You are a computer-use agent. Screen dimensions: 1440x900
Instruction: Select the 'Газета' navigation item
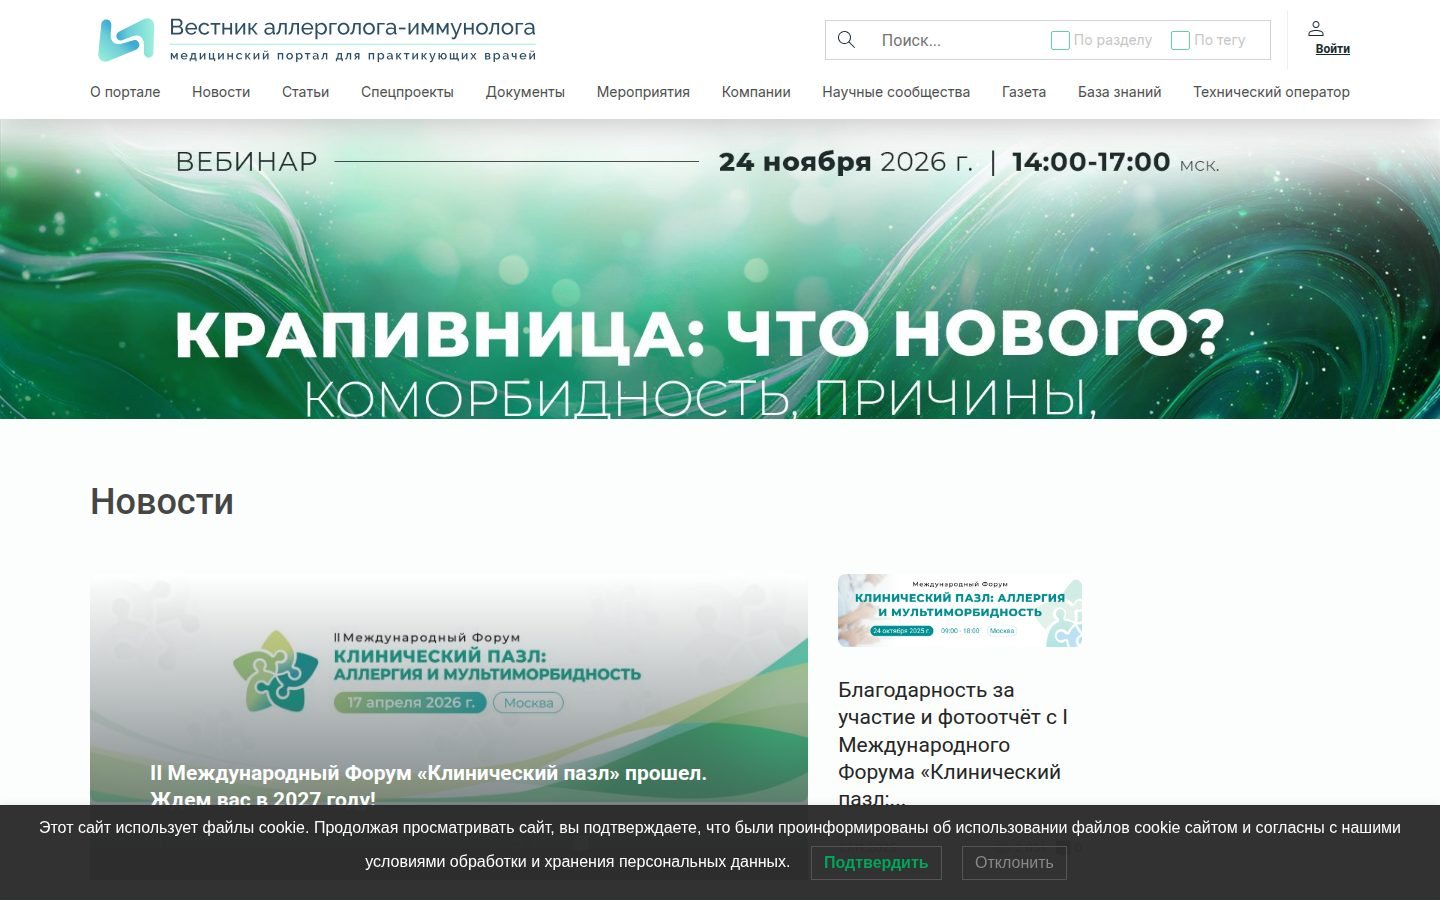[x=1024, y=92]
